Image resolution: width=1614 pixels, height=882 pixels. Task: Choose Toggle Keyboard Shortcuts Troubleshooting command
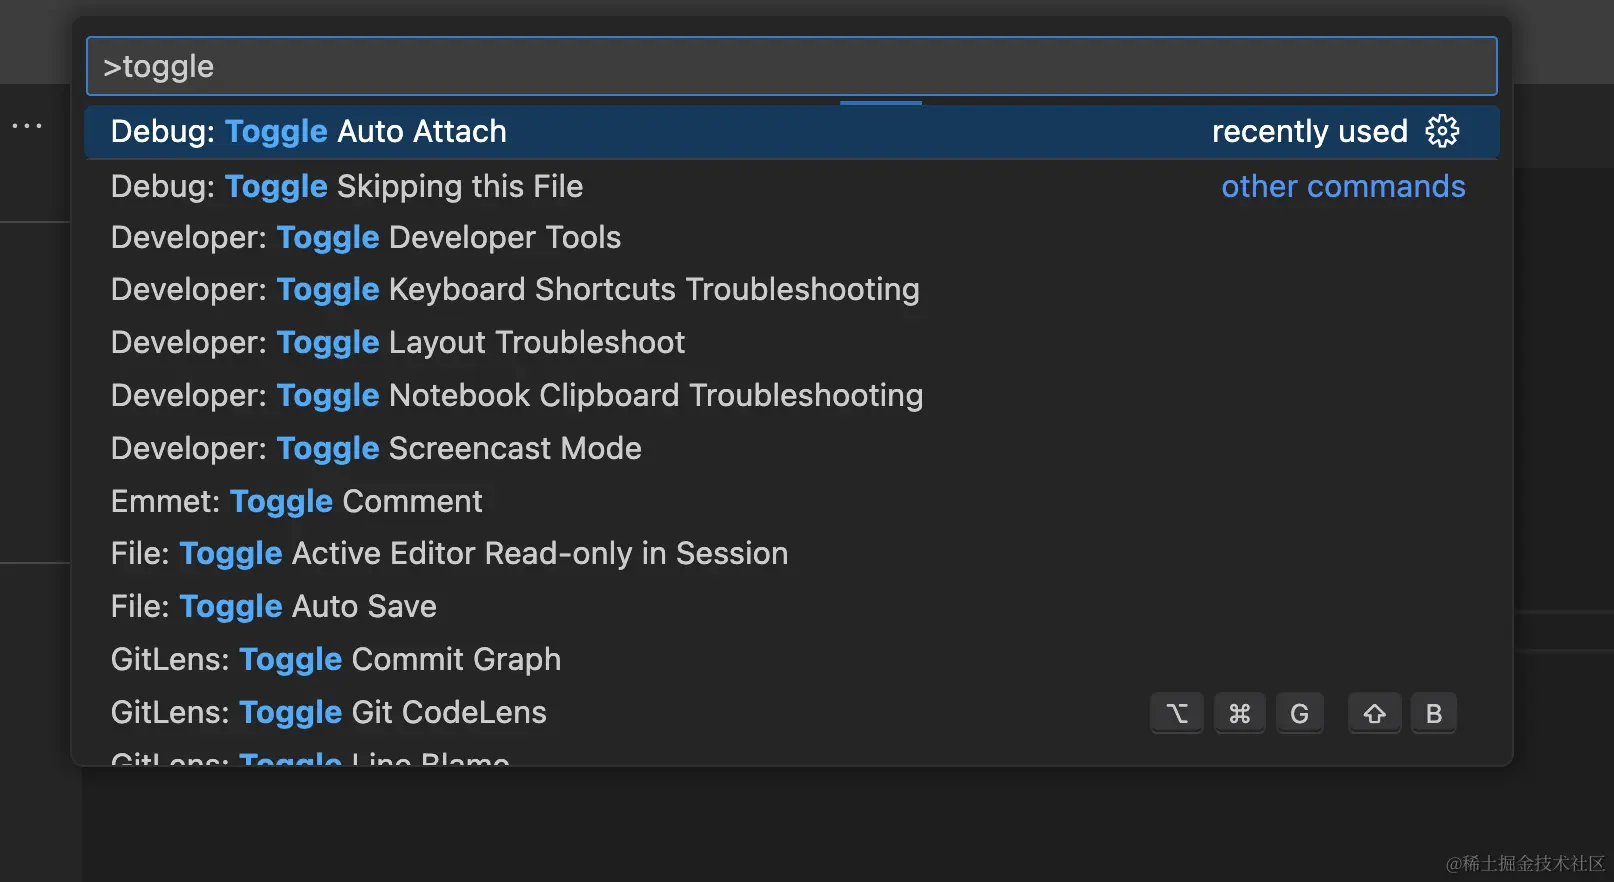click(515, 290)
